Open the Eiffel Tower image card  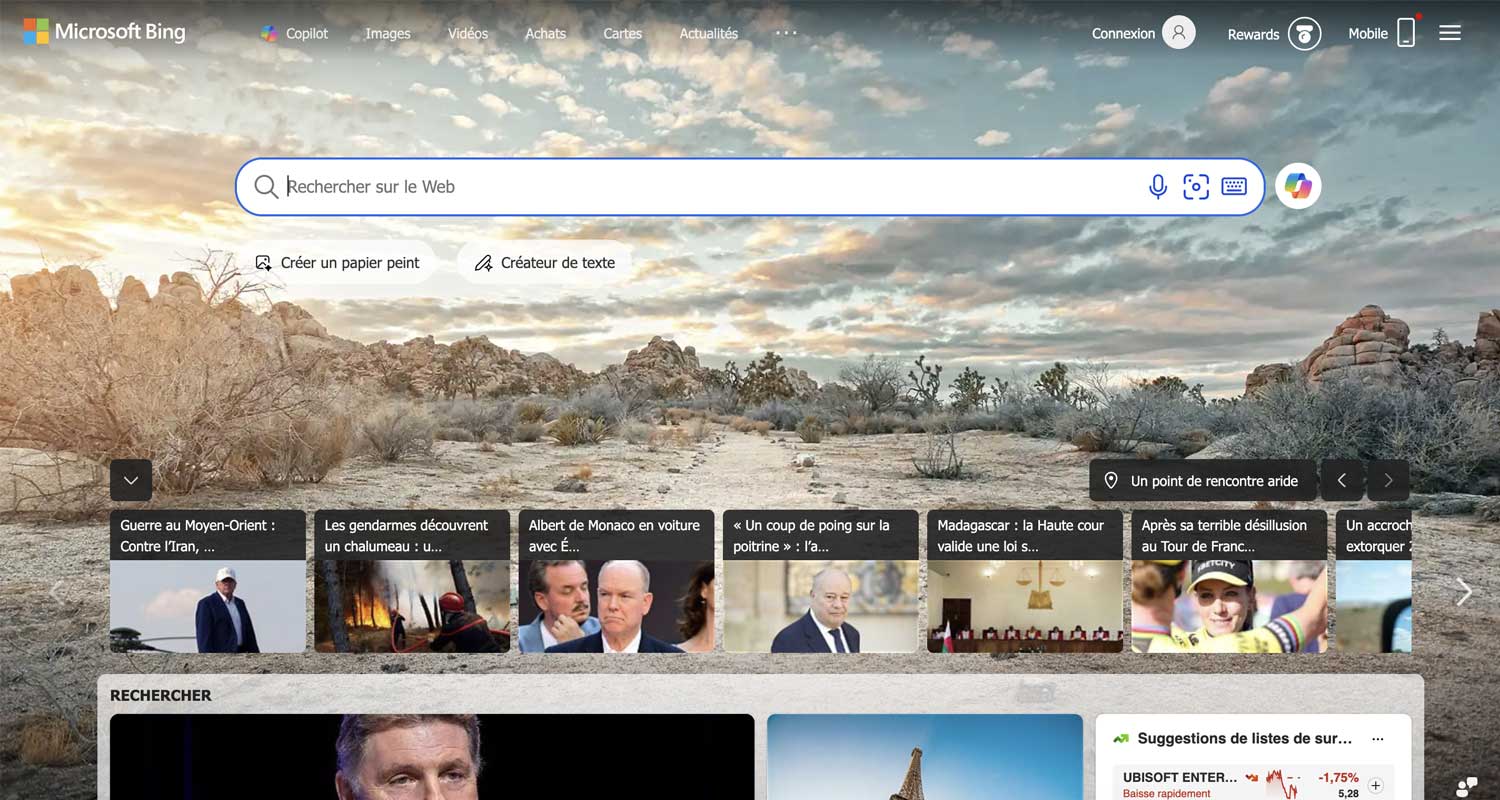click(x=925, y=757)
